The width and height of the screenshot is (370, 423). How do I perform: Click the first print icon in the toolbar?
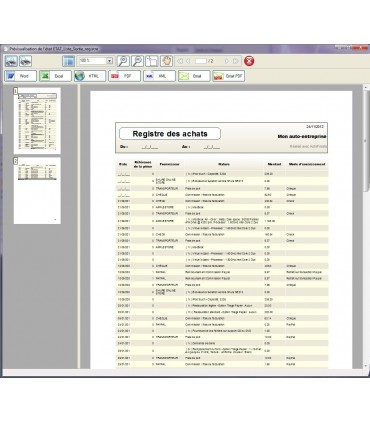pos(11,61)
